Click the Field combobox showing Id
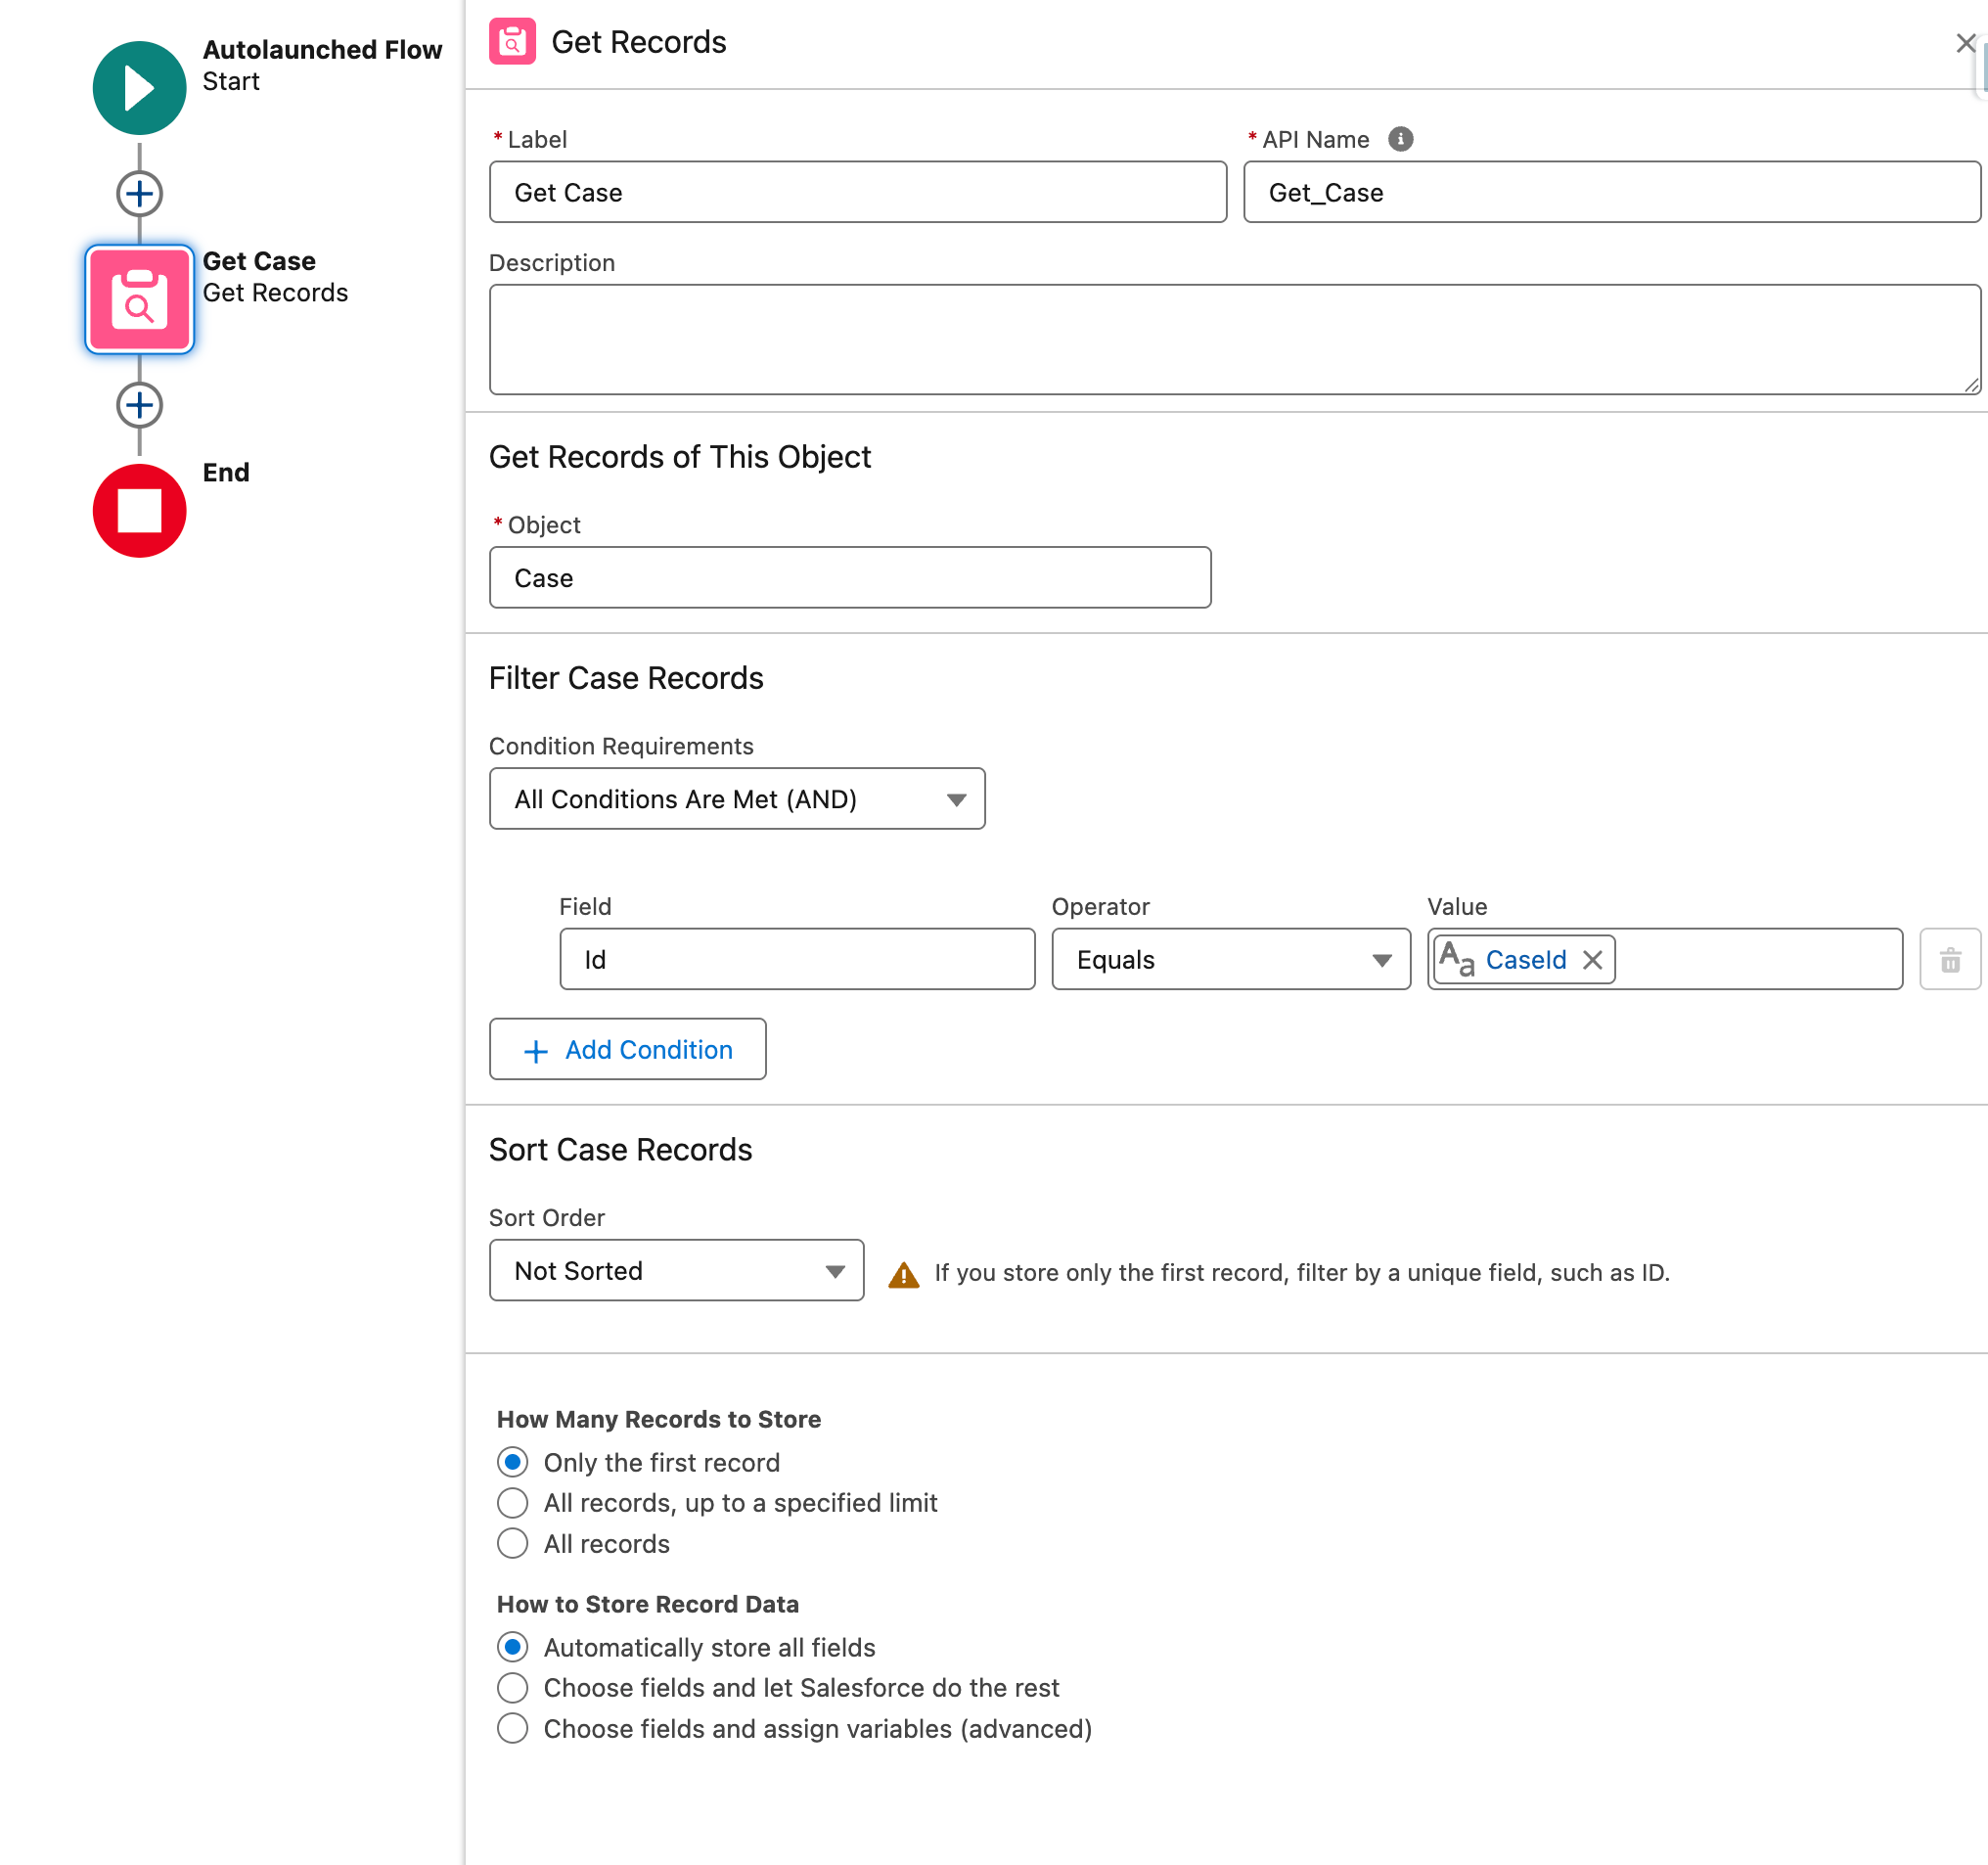Image resolution: width=1988 pixels, height=1865 pixels. (x=797, y=960)
